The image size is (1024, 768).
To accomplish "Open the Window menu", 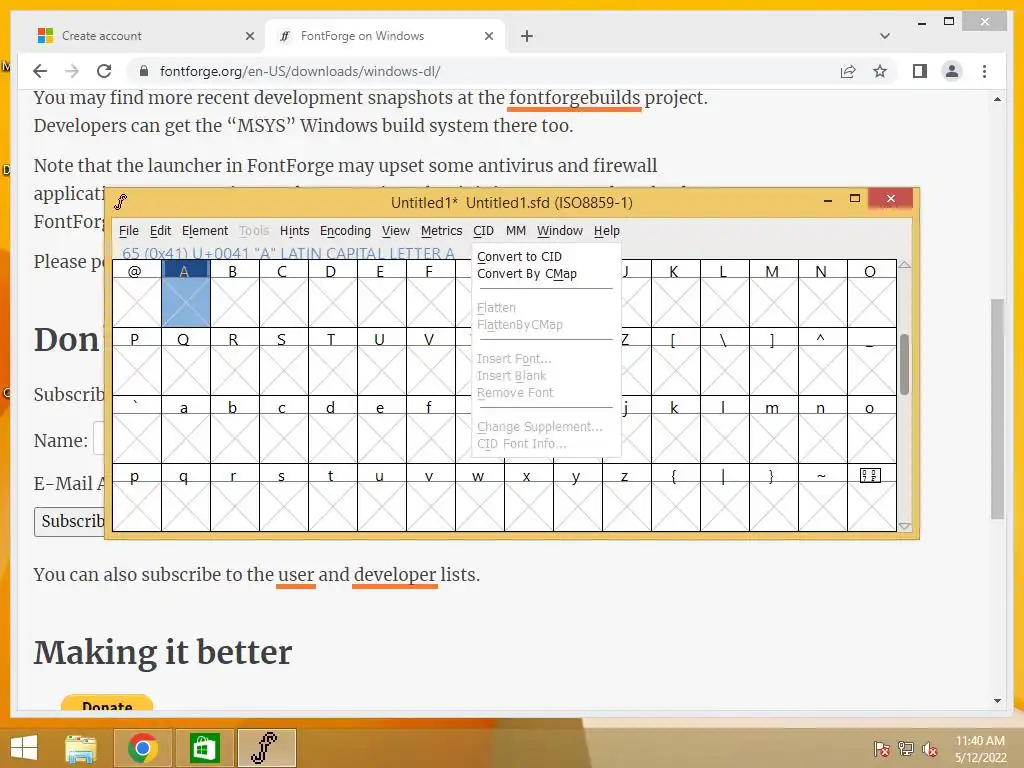I will pyautogui.click(x=560, y=231).
